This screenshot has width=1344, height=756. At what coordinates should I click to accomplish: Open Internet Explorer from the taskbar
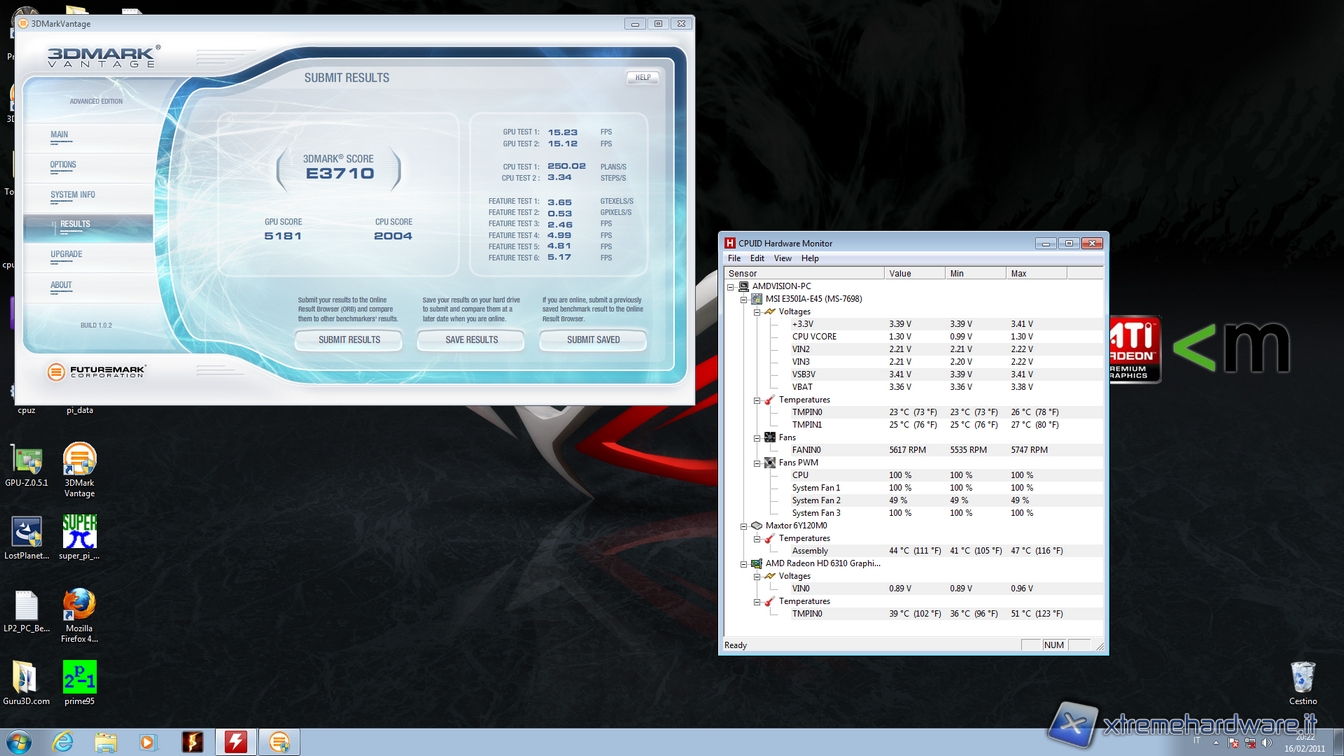point(63,742)
